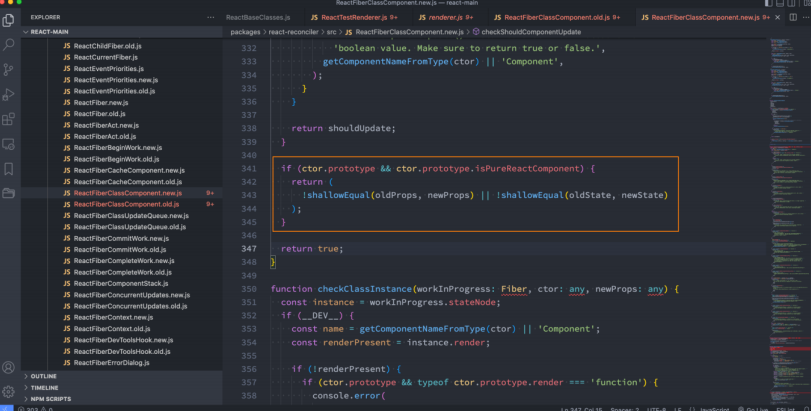The height and width of the screenshot is (411, 811).
Task: Click the react-reconciler breadcrumb
Action: pos(293,32)
